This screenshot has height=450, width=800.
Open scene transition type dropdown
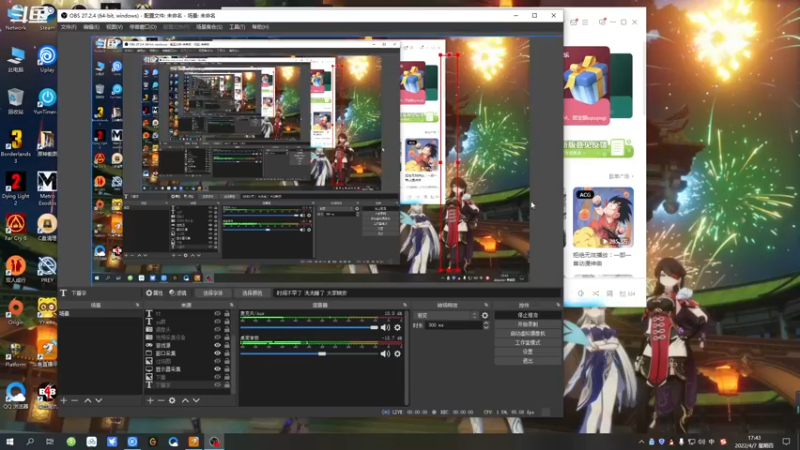[x=446, y=315]
